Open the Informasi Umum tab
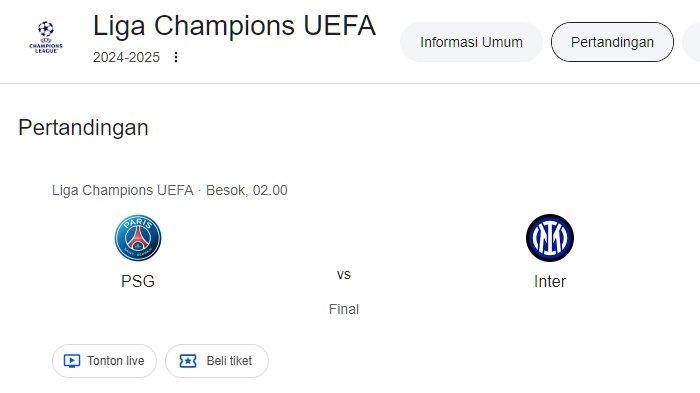 (x=471, y=42)
